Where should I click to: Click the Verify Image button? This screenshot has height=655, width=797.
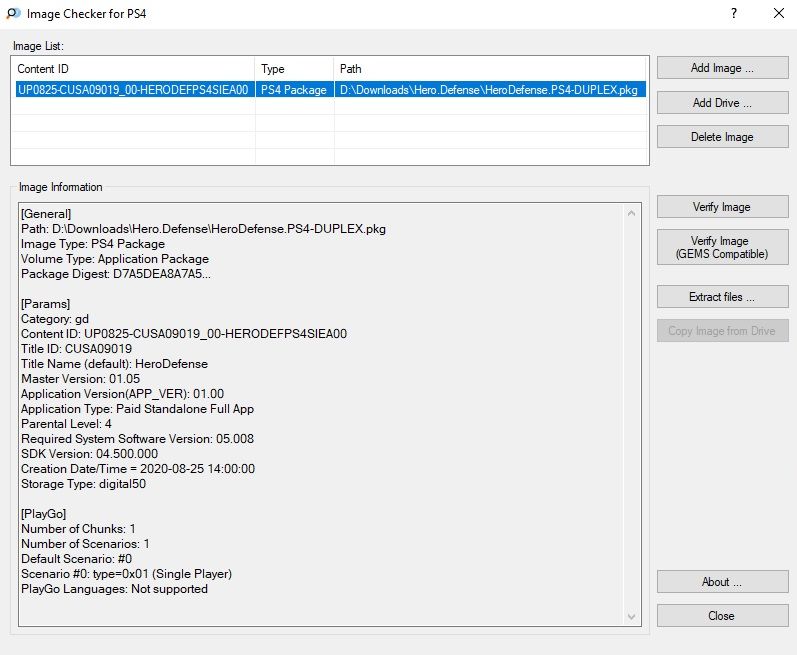pos(722,207)
